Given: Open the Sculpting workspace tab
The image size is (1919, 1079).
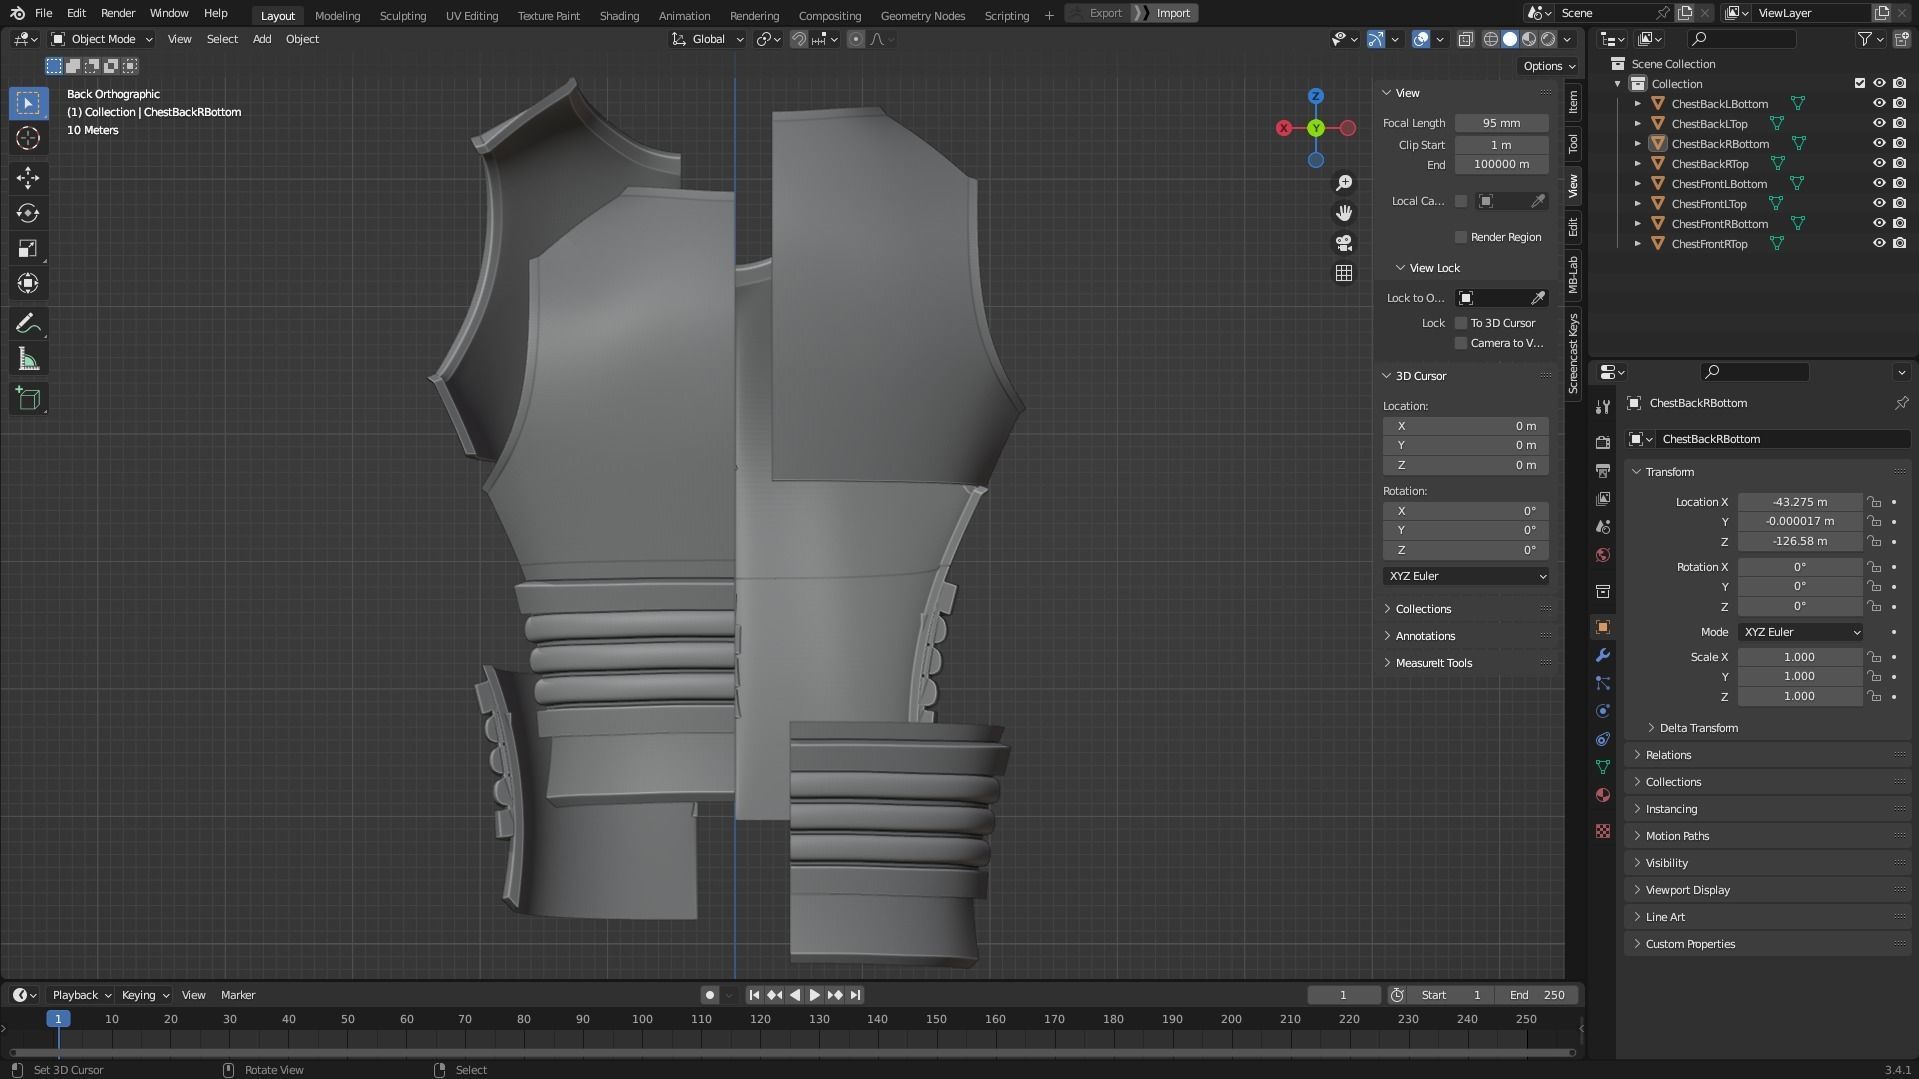Looking at the screenshot, I should [402, 15].
